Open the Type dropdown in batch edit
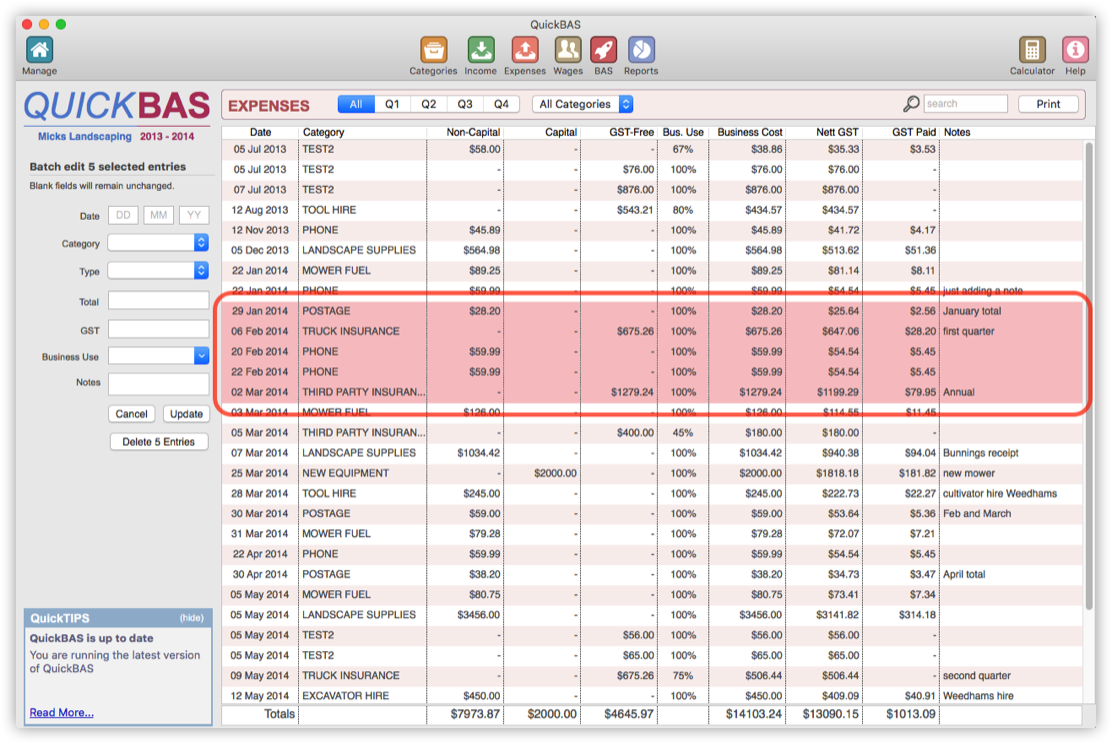The image size is (1112, 744). 158,271
